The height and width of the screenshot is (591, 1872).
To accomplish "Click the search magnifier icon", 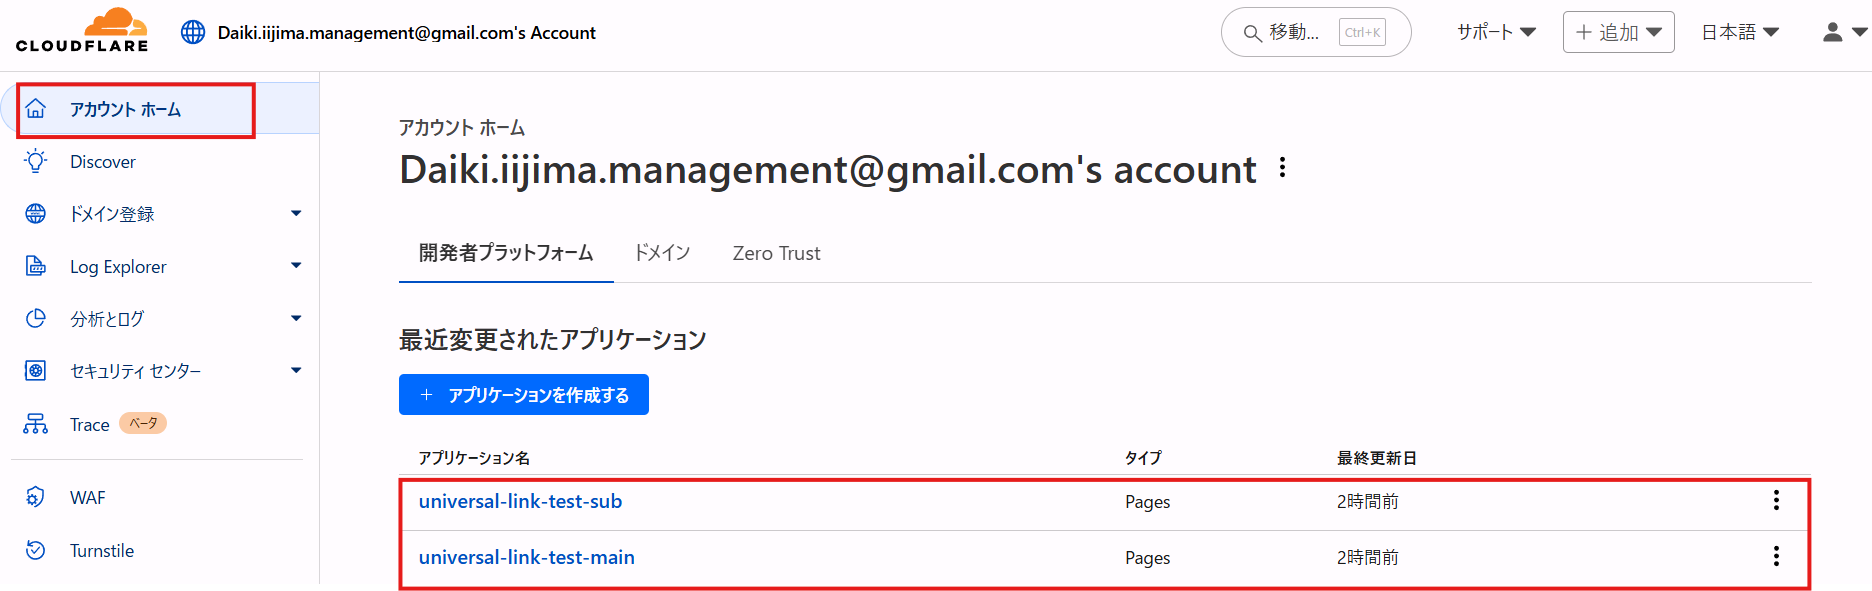I will click(x=1252, y=33).
